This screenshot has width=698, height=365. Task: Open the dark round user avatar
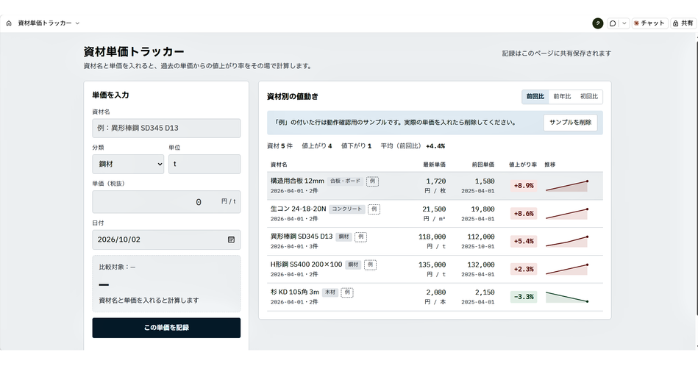pos(597,23)
